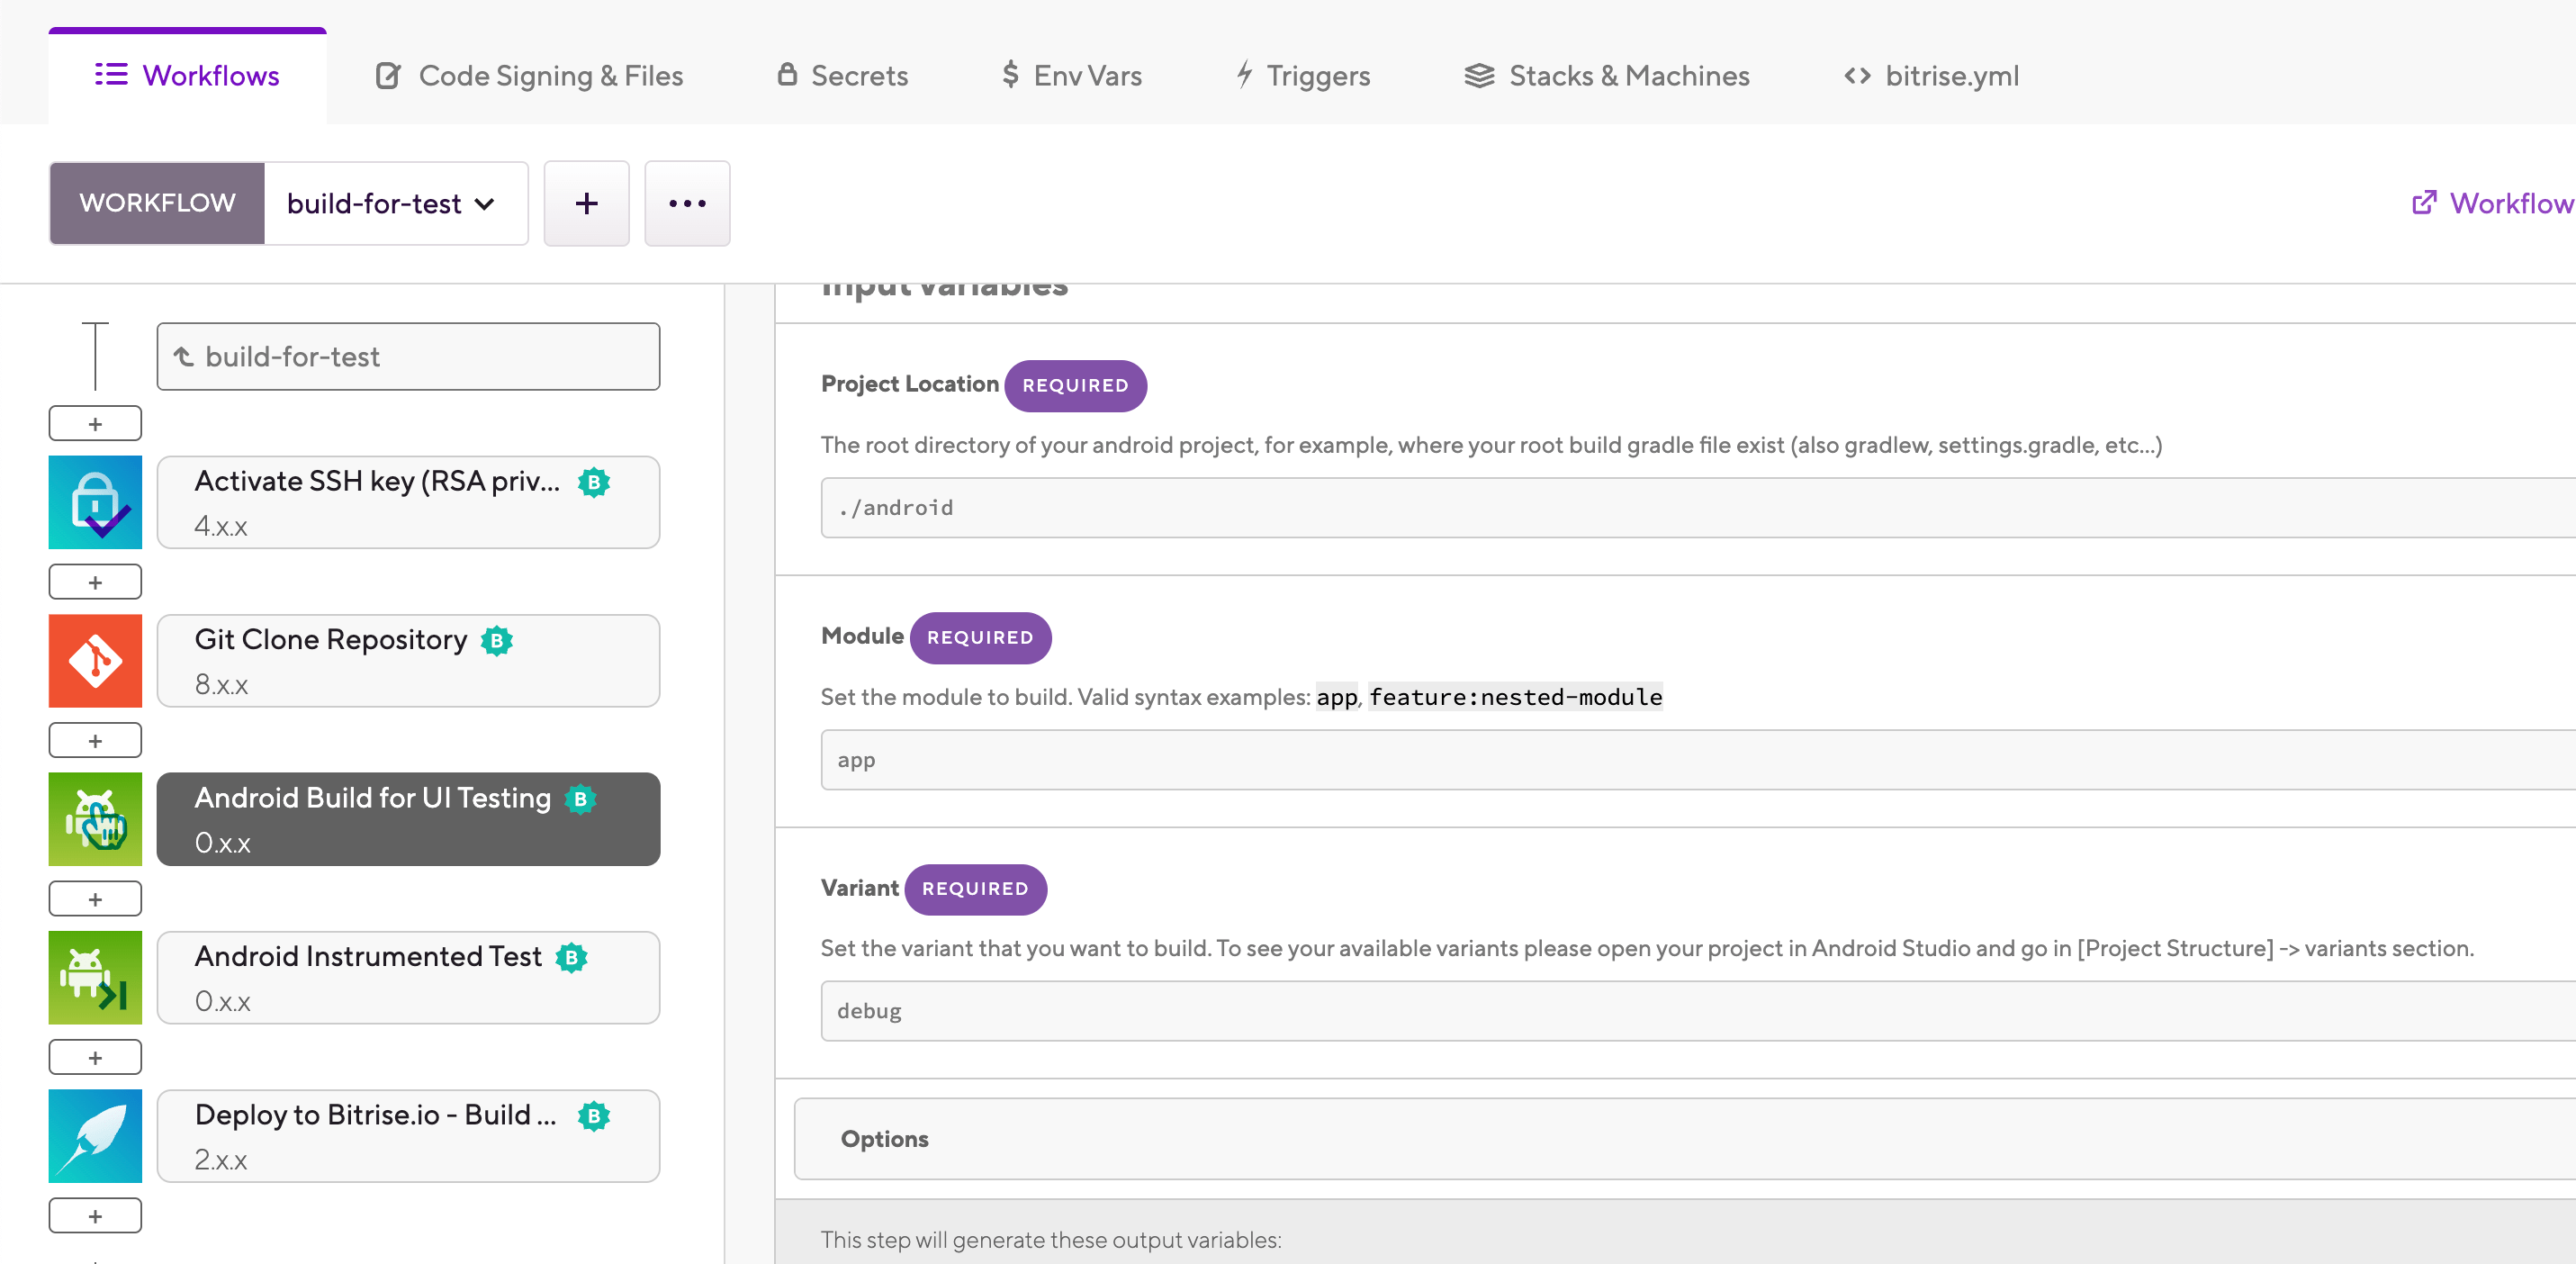
Task: Click the Project Location ./android input field
Action: pos(1400,507)
